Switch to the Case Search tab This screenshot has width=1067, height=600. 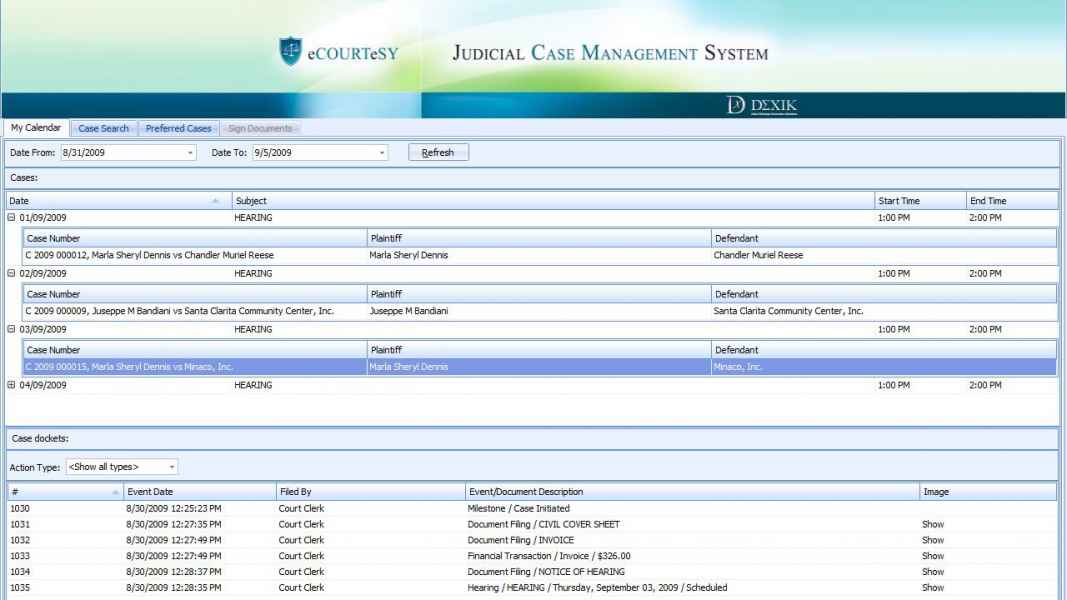[x=103, y=128]
